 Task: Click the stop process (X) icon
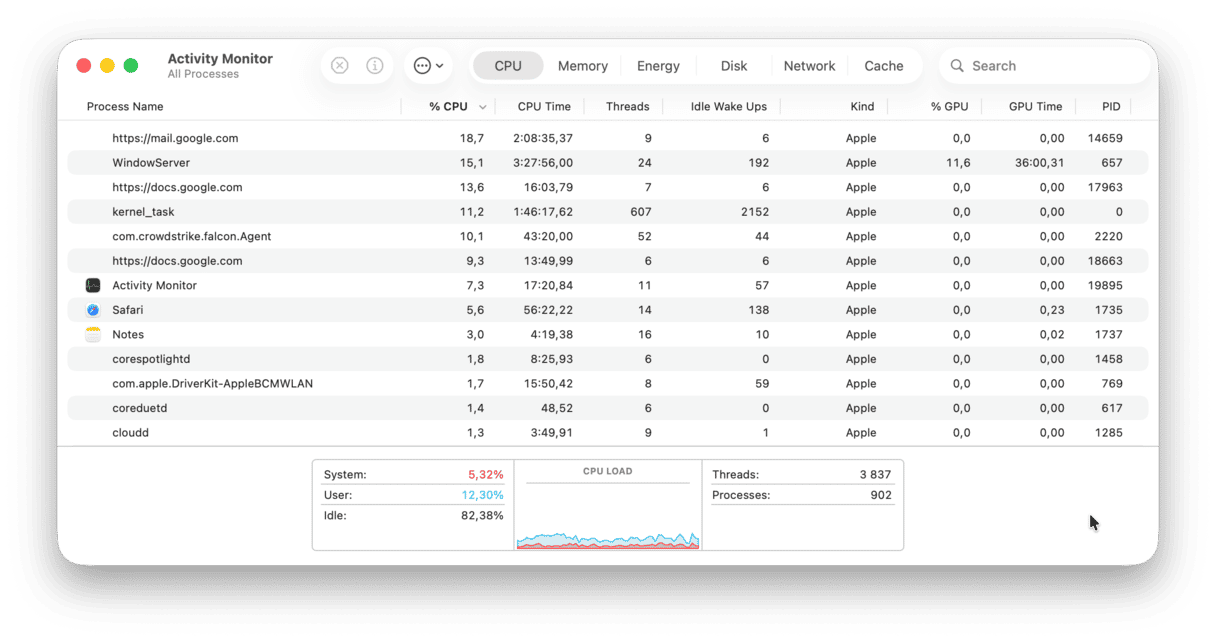[x=339, y=65]
